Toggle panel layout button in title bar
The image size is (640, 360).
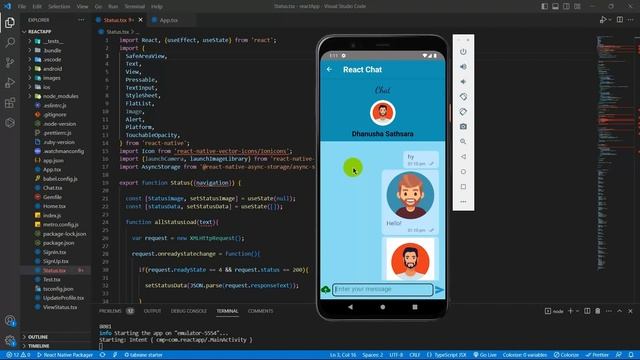click(x=556, y=6)
